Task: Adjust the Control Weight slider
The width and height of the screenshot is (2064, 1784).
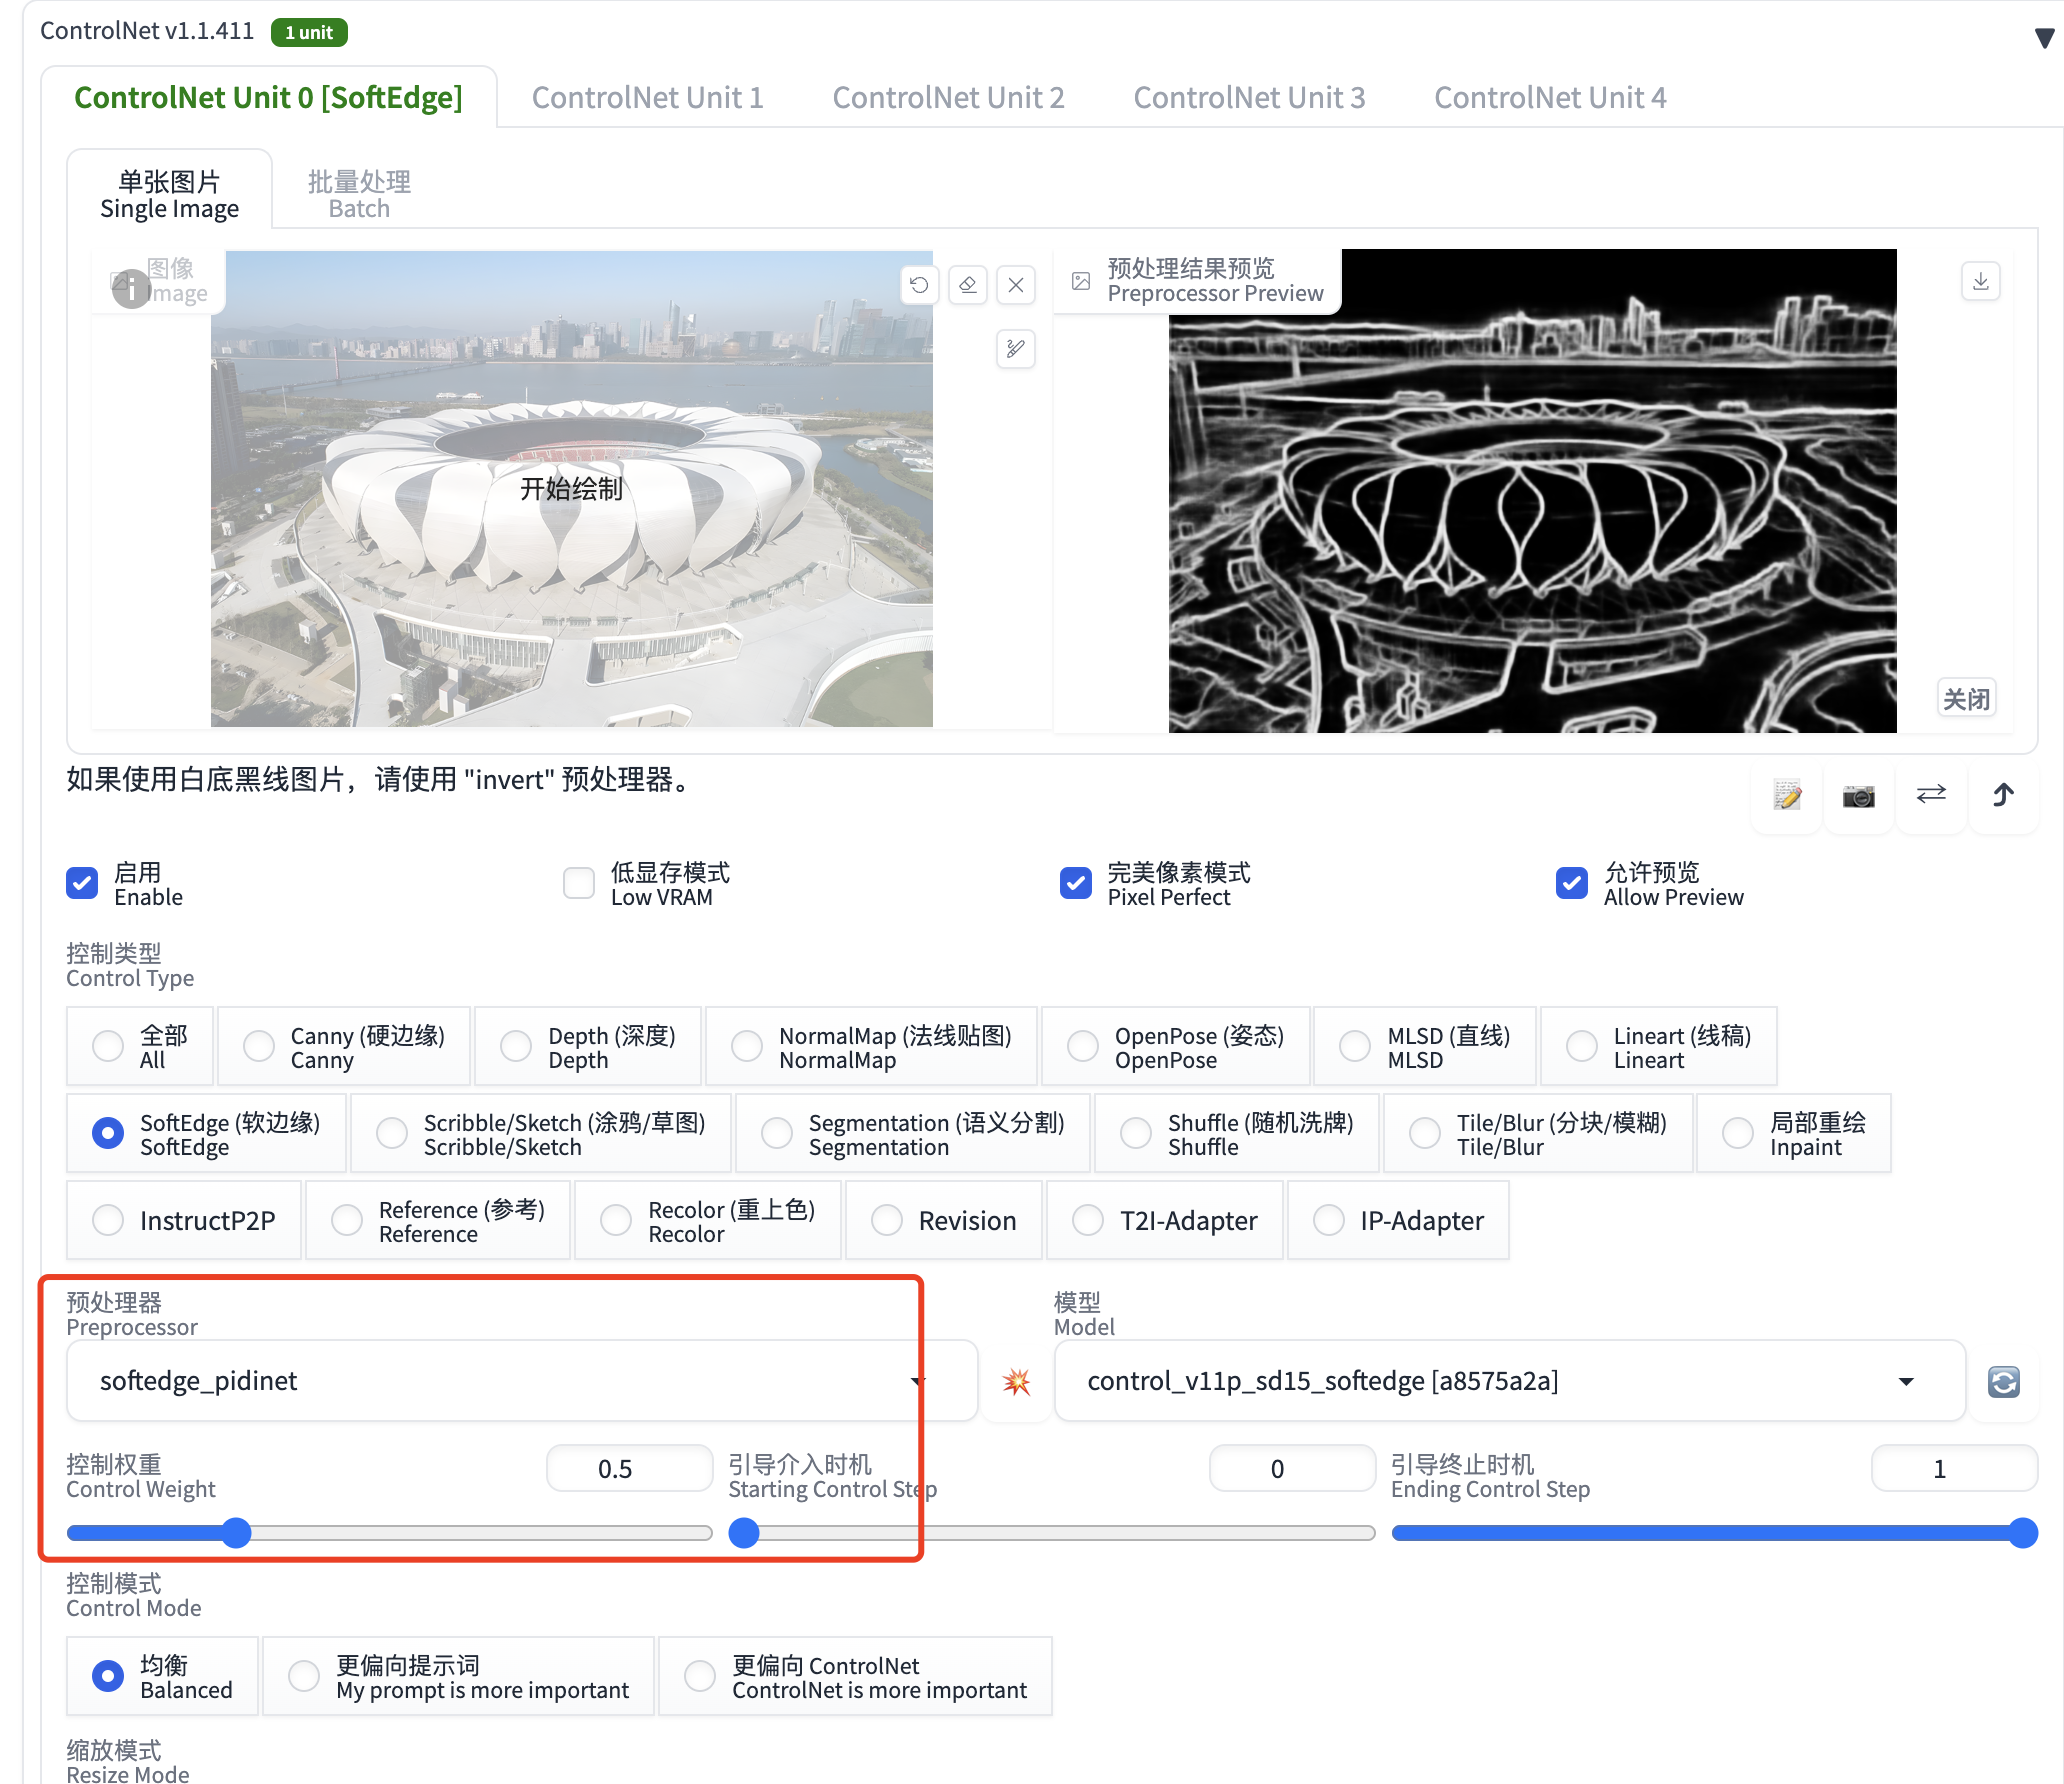Action: [389, 1533]
